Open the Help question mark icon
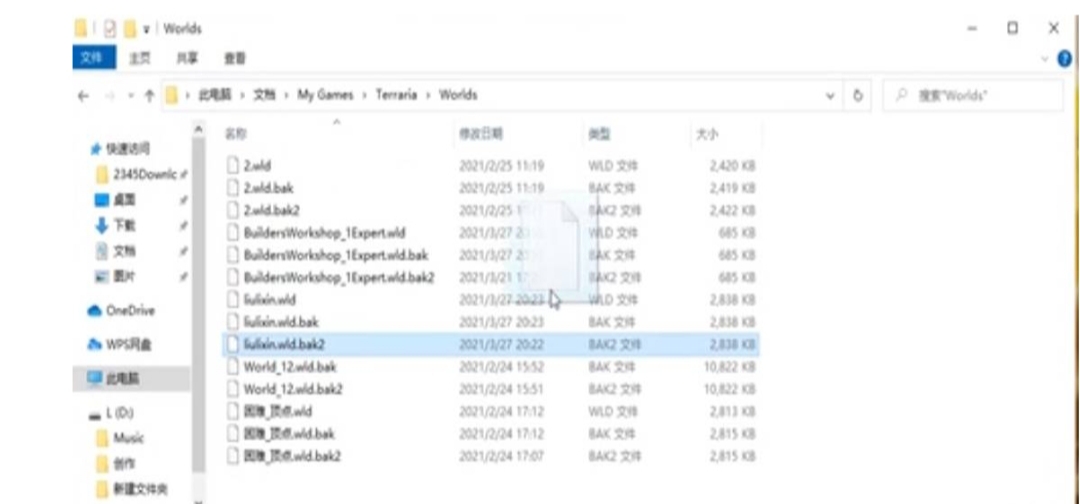 pos(1064,59)
